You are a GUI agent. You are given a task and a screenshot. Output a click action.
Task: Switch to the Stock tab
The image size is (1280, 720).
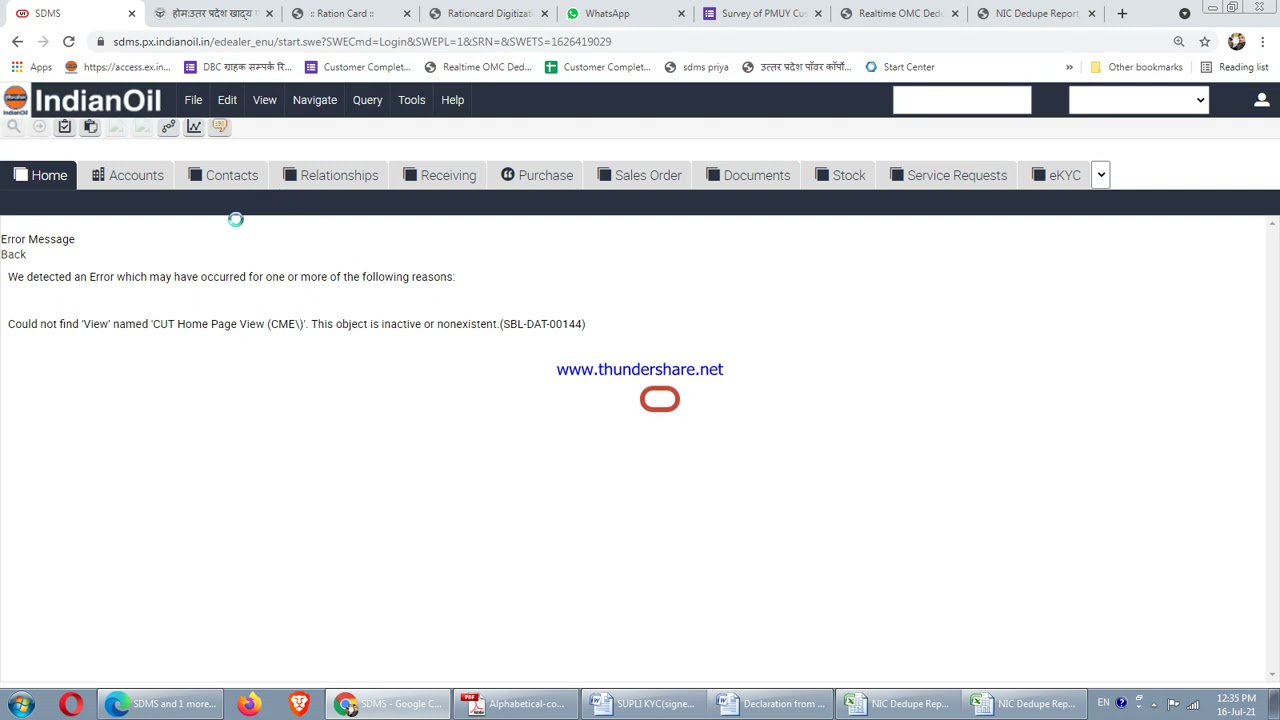(840, 176)
